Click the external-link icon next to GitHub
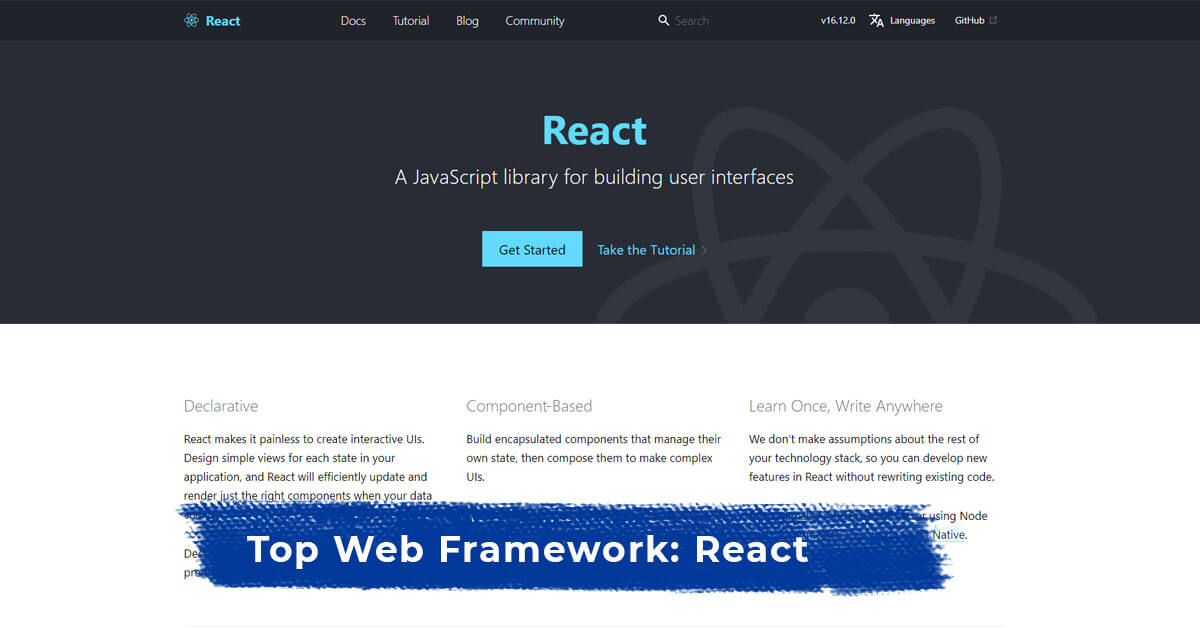The image size is (1200, 628). [992, 18]
